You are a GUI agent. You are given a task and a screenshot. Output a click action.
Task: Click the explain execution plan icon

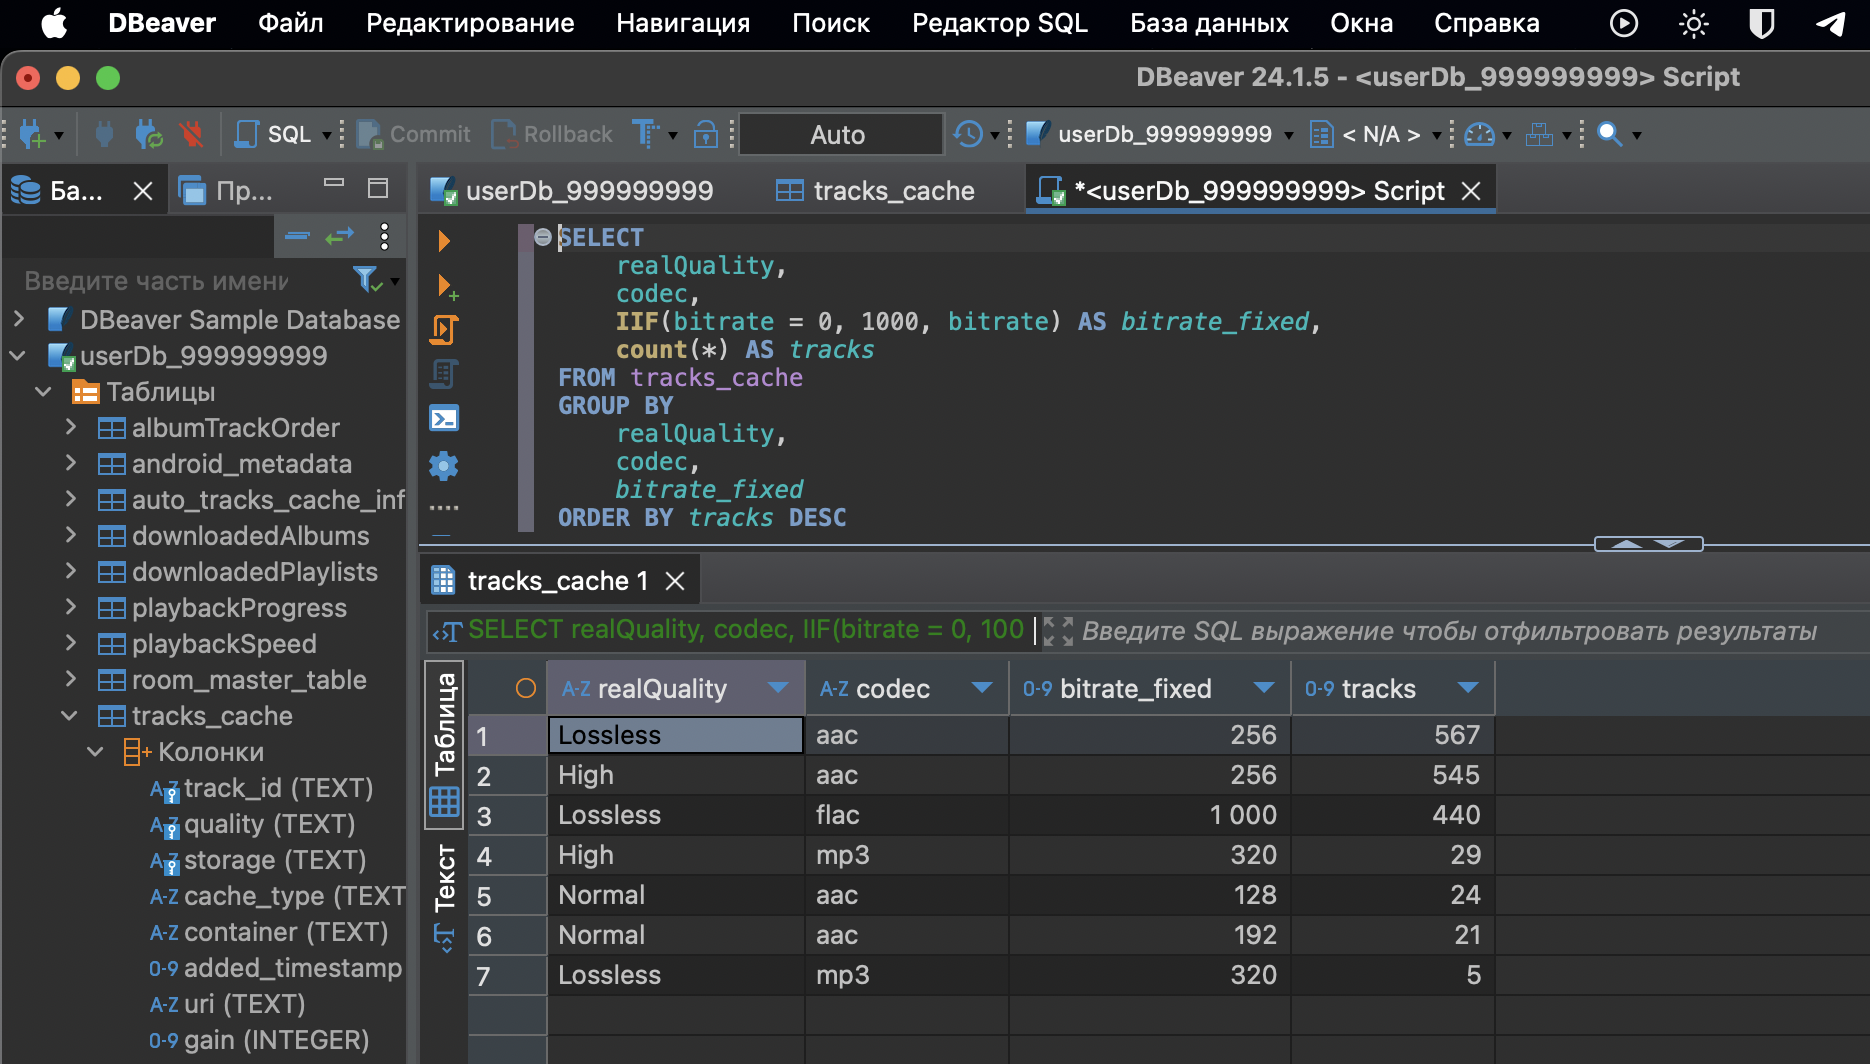tap(444, 374)
